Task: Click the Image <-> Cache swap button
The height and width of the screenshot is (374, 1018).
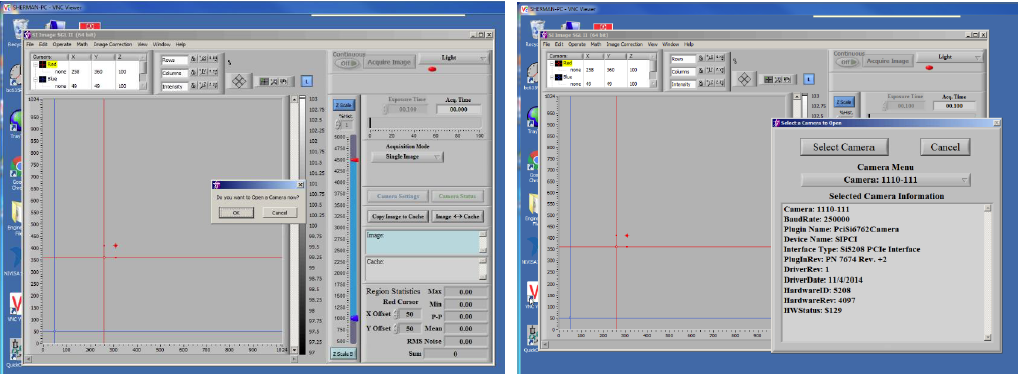Action: (458, 216)
